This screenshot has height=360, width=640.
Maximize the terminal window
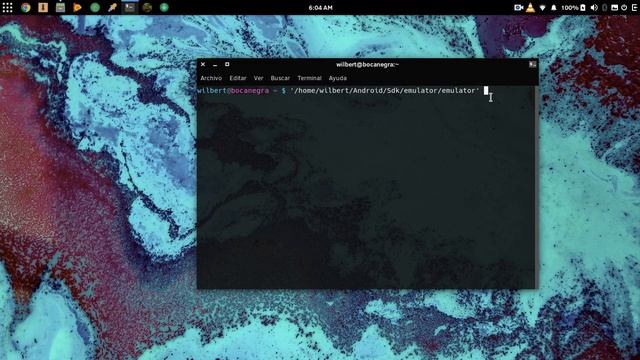click(x=227, y=64)
